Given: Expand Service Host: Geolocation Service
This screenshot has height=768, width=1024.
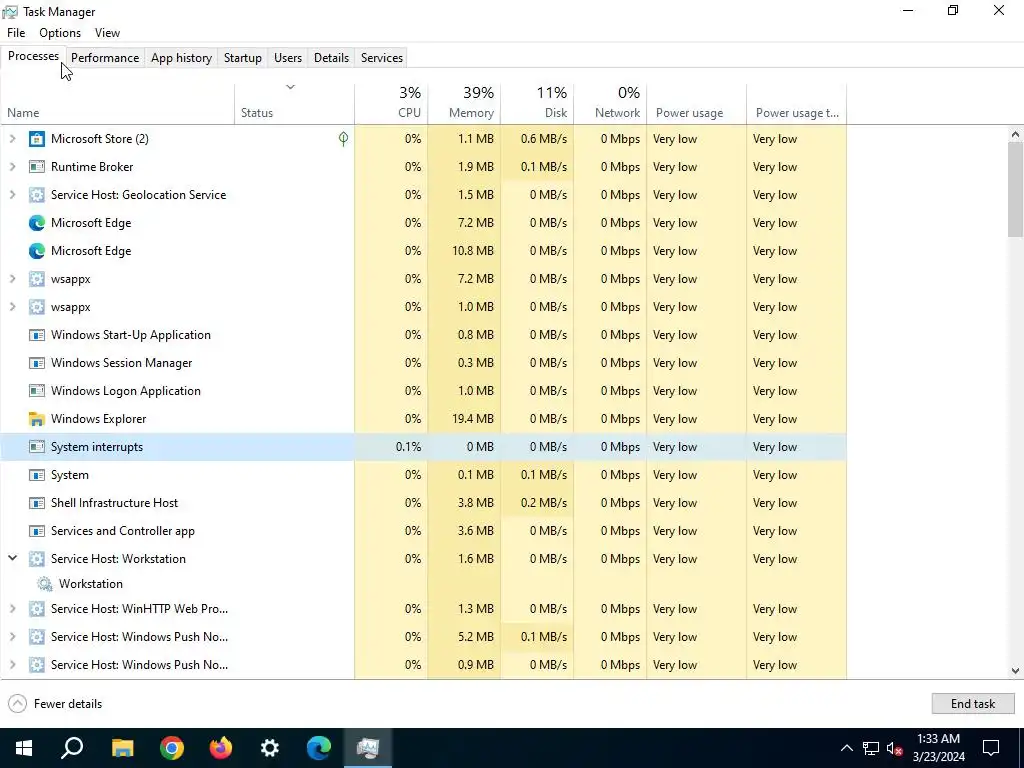Looking at the screenshot, I should [x=12, y=195].
